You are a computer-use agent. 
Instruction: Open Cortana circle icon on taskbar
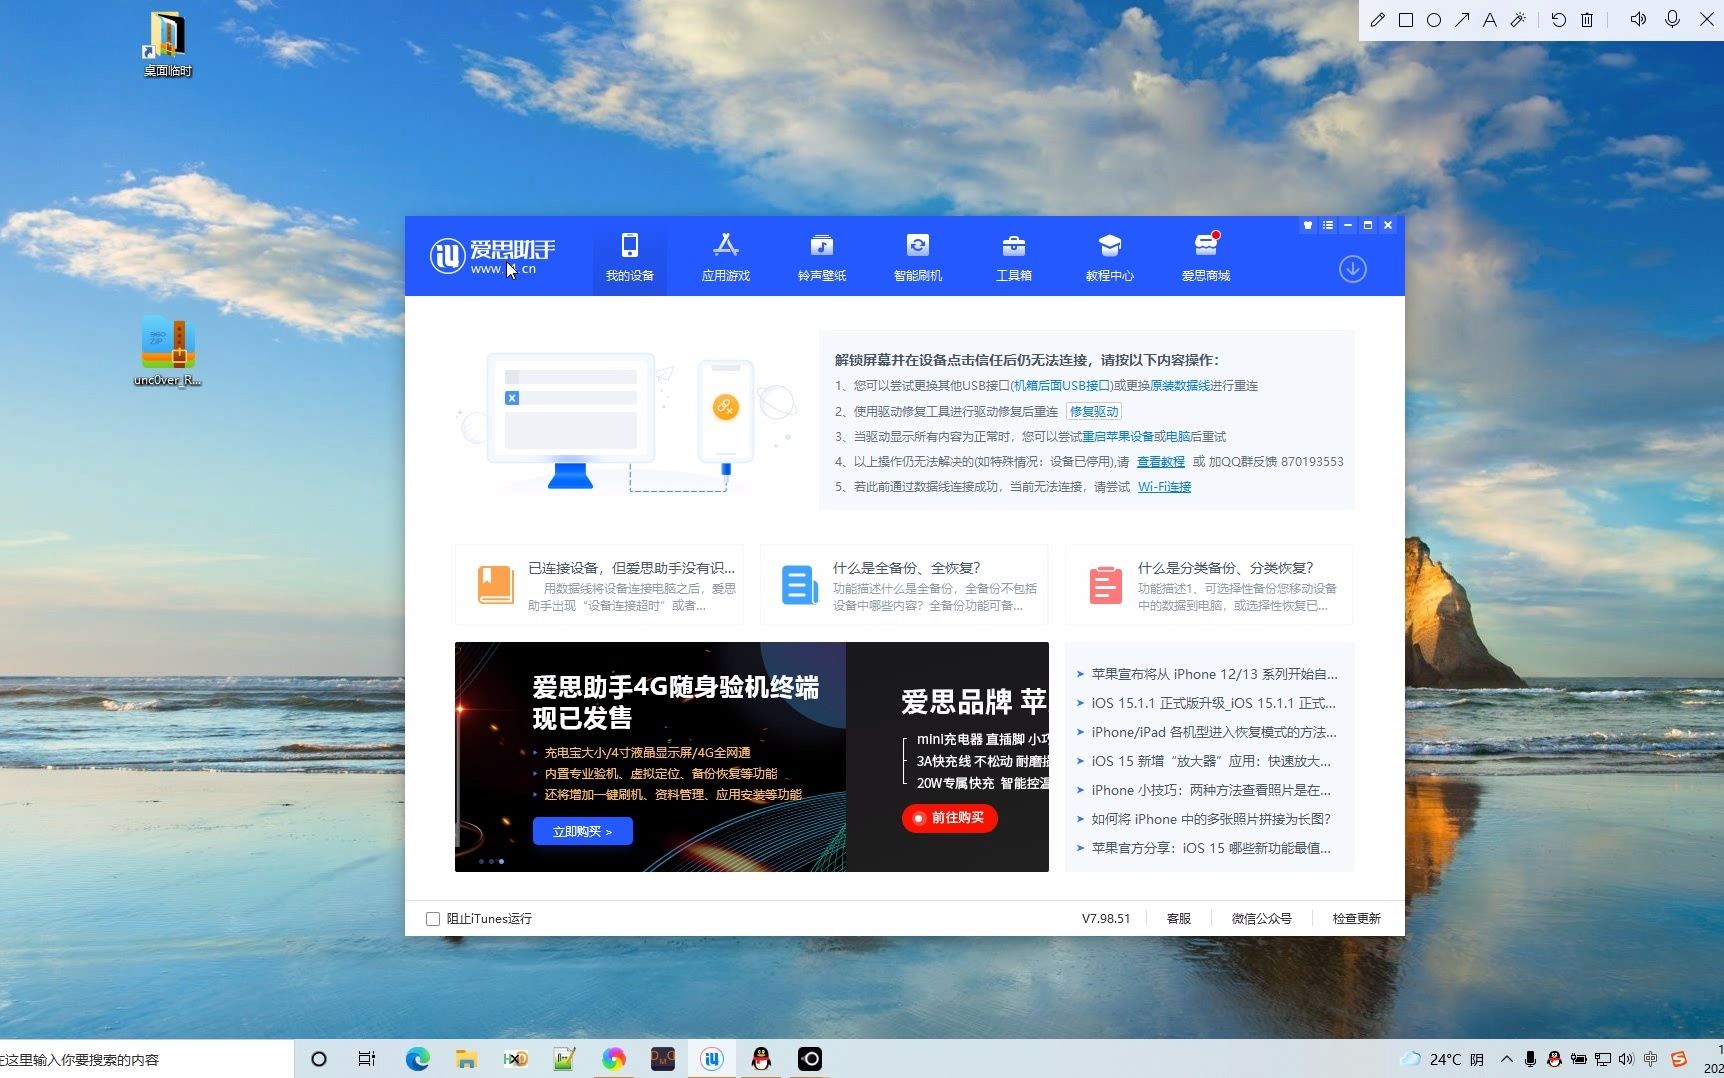[x=319, y=1059]
